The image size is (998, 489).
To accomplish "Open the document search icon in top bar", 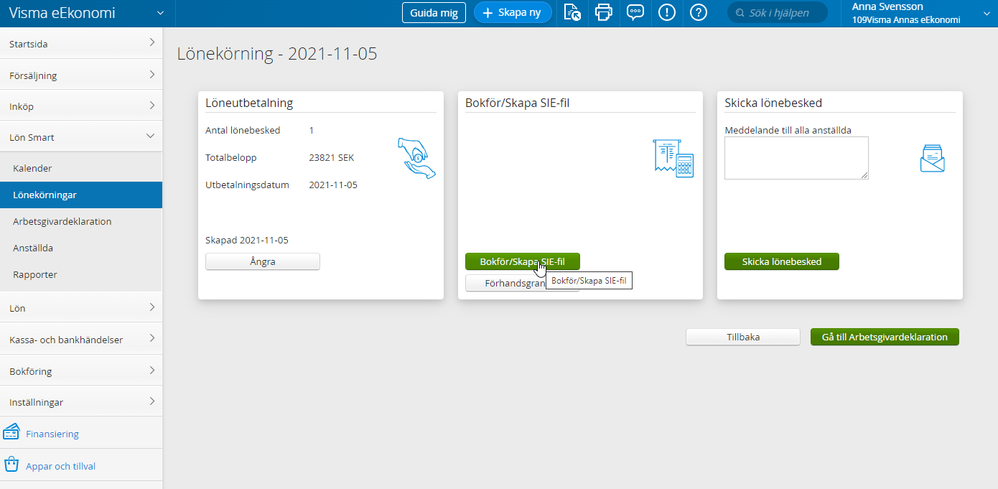I will [x=572, y=13].
